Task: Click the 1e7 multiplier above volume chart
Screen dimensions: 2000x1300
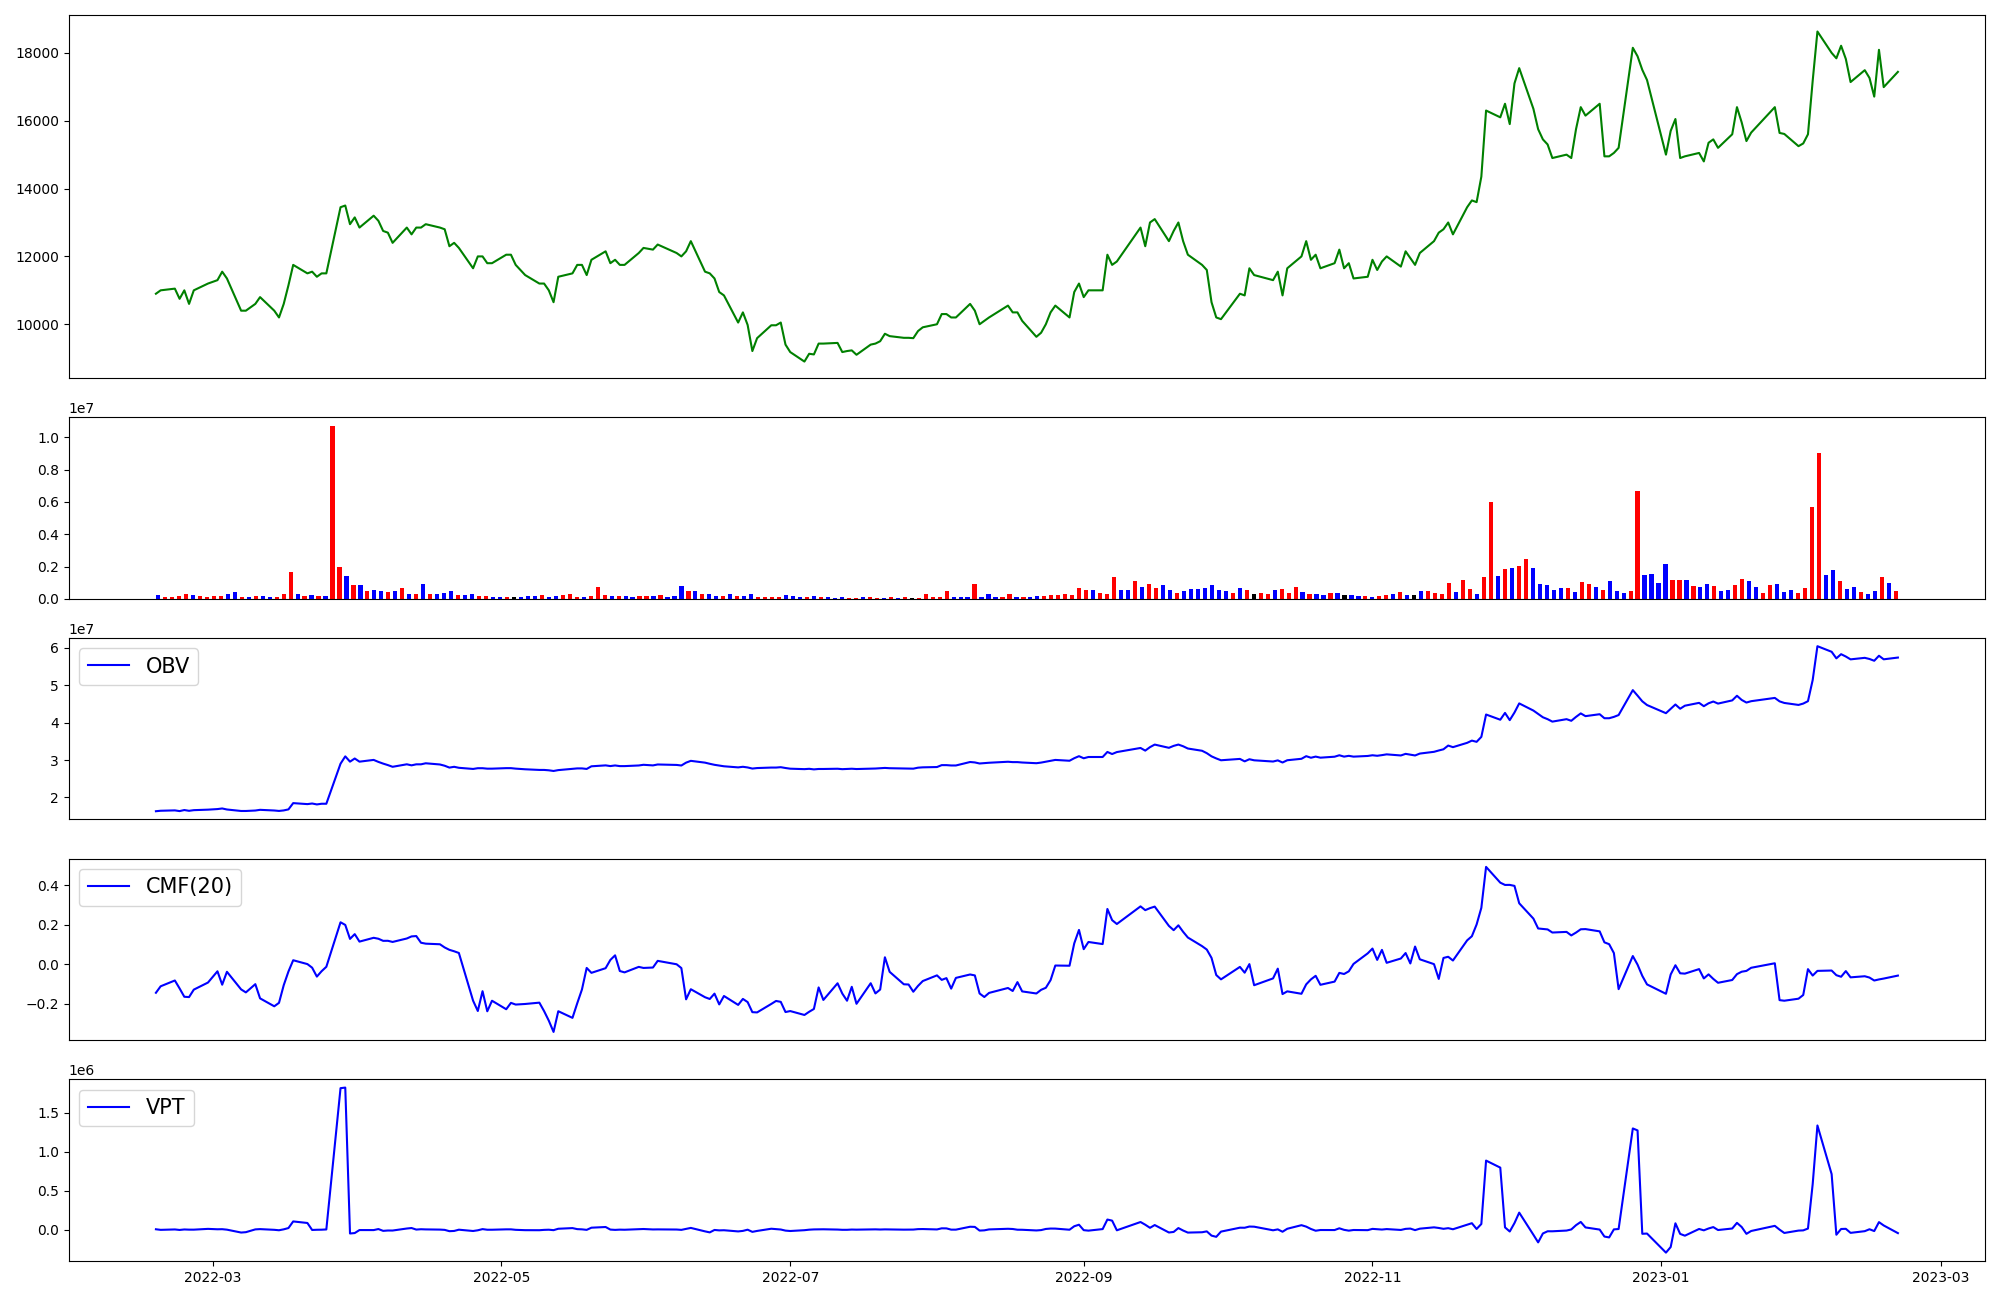Action: coord(81,408)
